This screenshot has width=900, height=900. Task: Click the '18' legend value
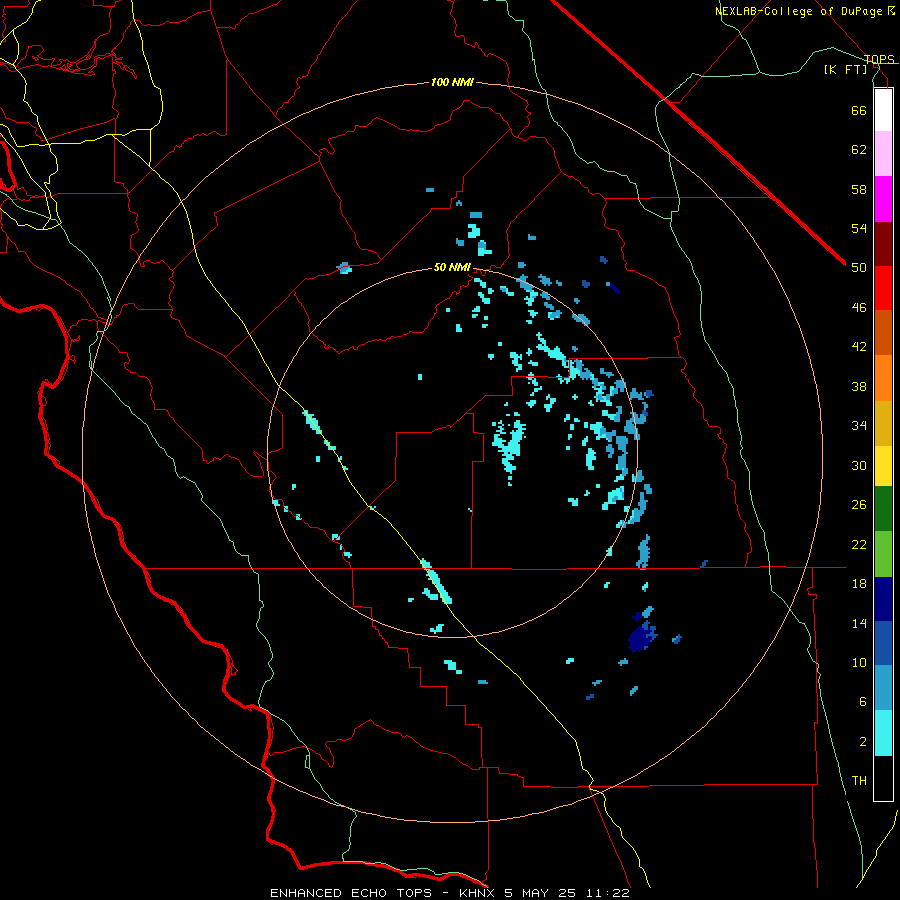pos(859,584)
